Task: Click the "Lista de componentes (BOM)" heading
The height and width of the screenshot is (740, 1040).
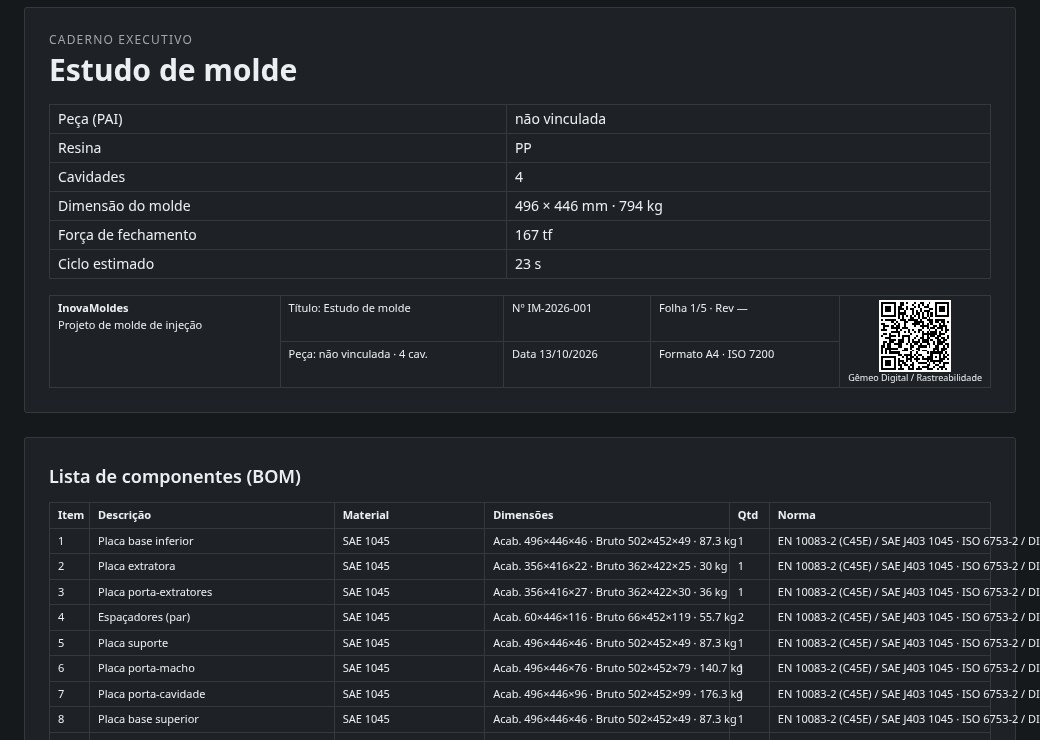Action: pyautogui.click(x=175, y=477)
